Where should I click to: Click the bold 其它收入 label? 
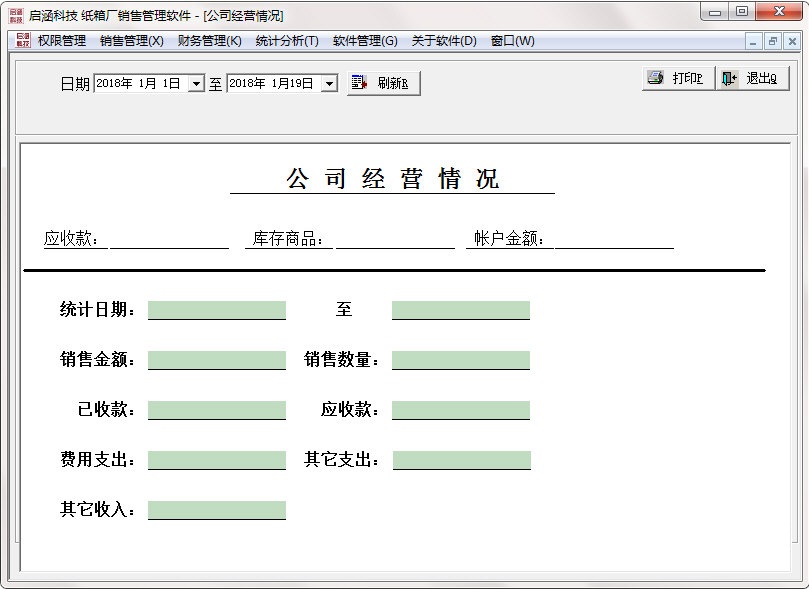(98, 510)
